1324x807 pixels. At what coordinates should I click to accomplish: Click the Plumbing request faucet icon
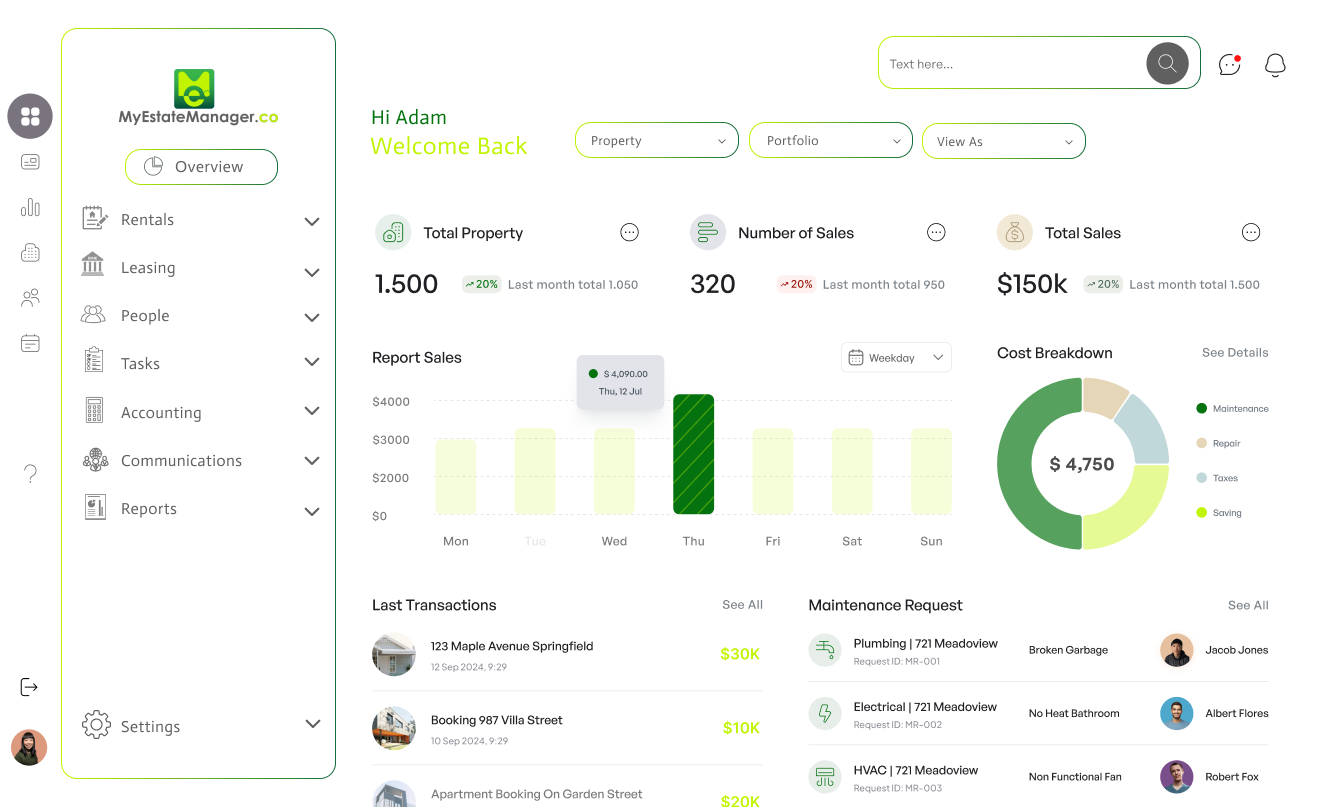pos(825,650)
